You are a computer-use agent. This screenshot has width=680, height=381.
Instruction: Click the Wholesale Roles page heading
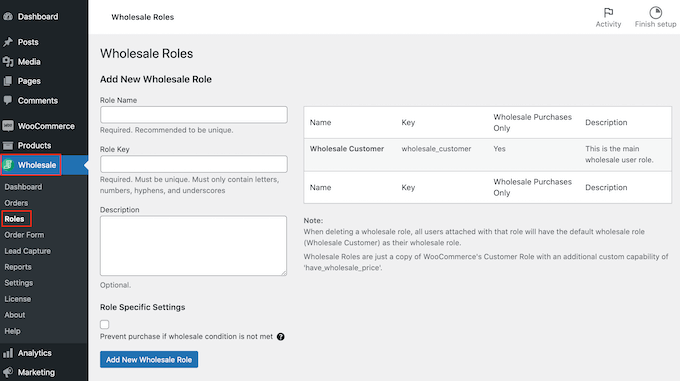(147, 53)
